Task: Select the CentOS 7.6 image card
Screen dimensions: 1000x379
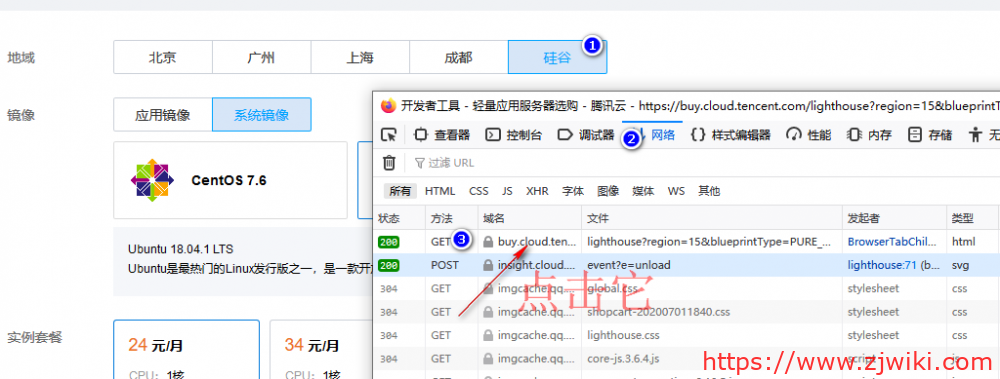Action: pyautogui.click(x=230, y=181)
